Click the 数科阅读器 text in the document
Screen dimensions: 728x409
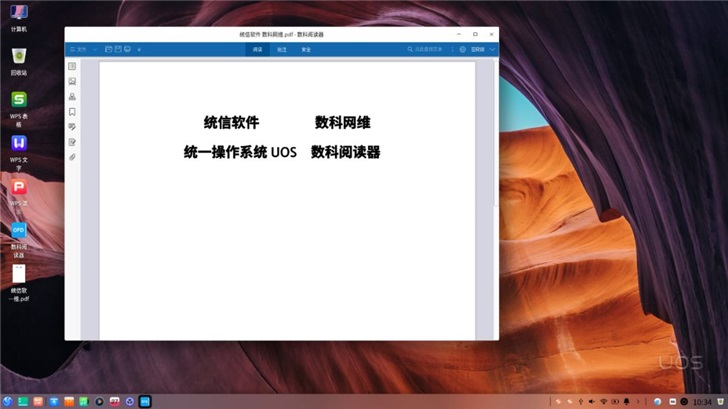coord(345,152)
